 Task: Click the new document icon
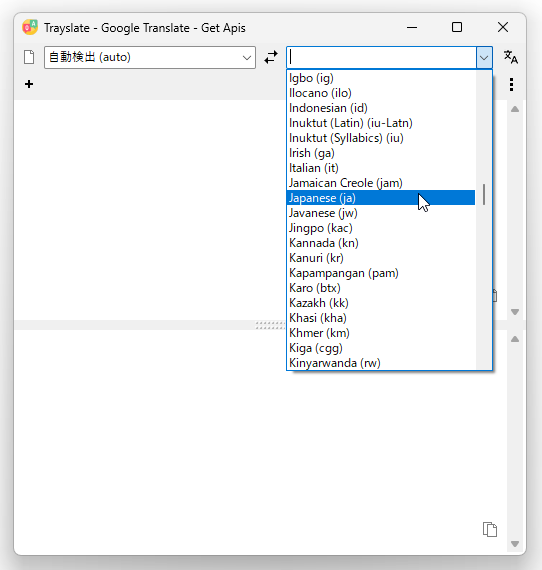click(x=29, y=57)
